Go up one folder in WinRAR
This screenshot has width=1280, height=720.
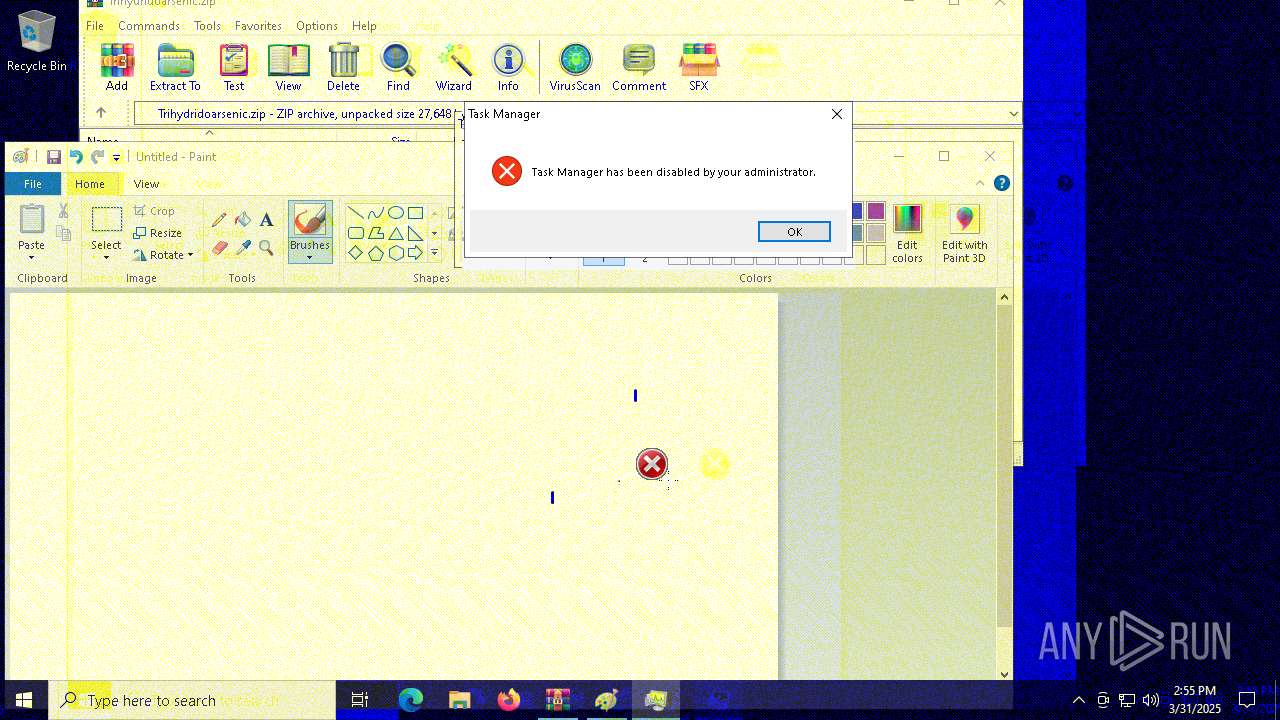pyautogui.click(x=101, y=113)
